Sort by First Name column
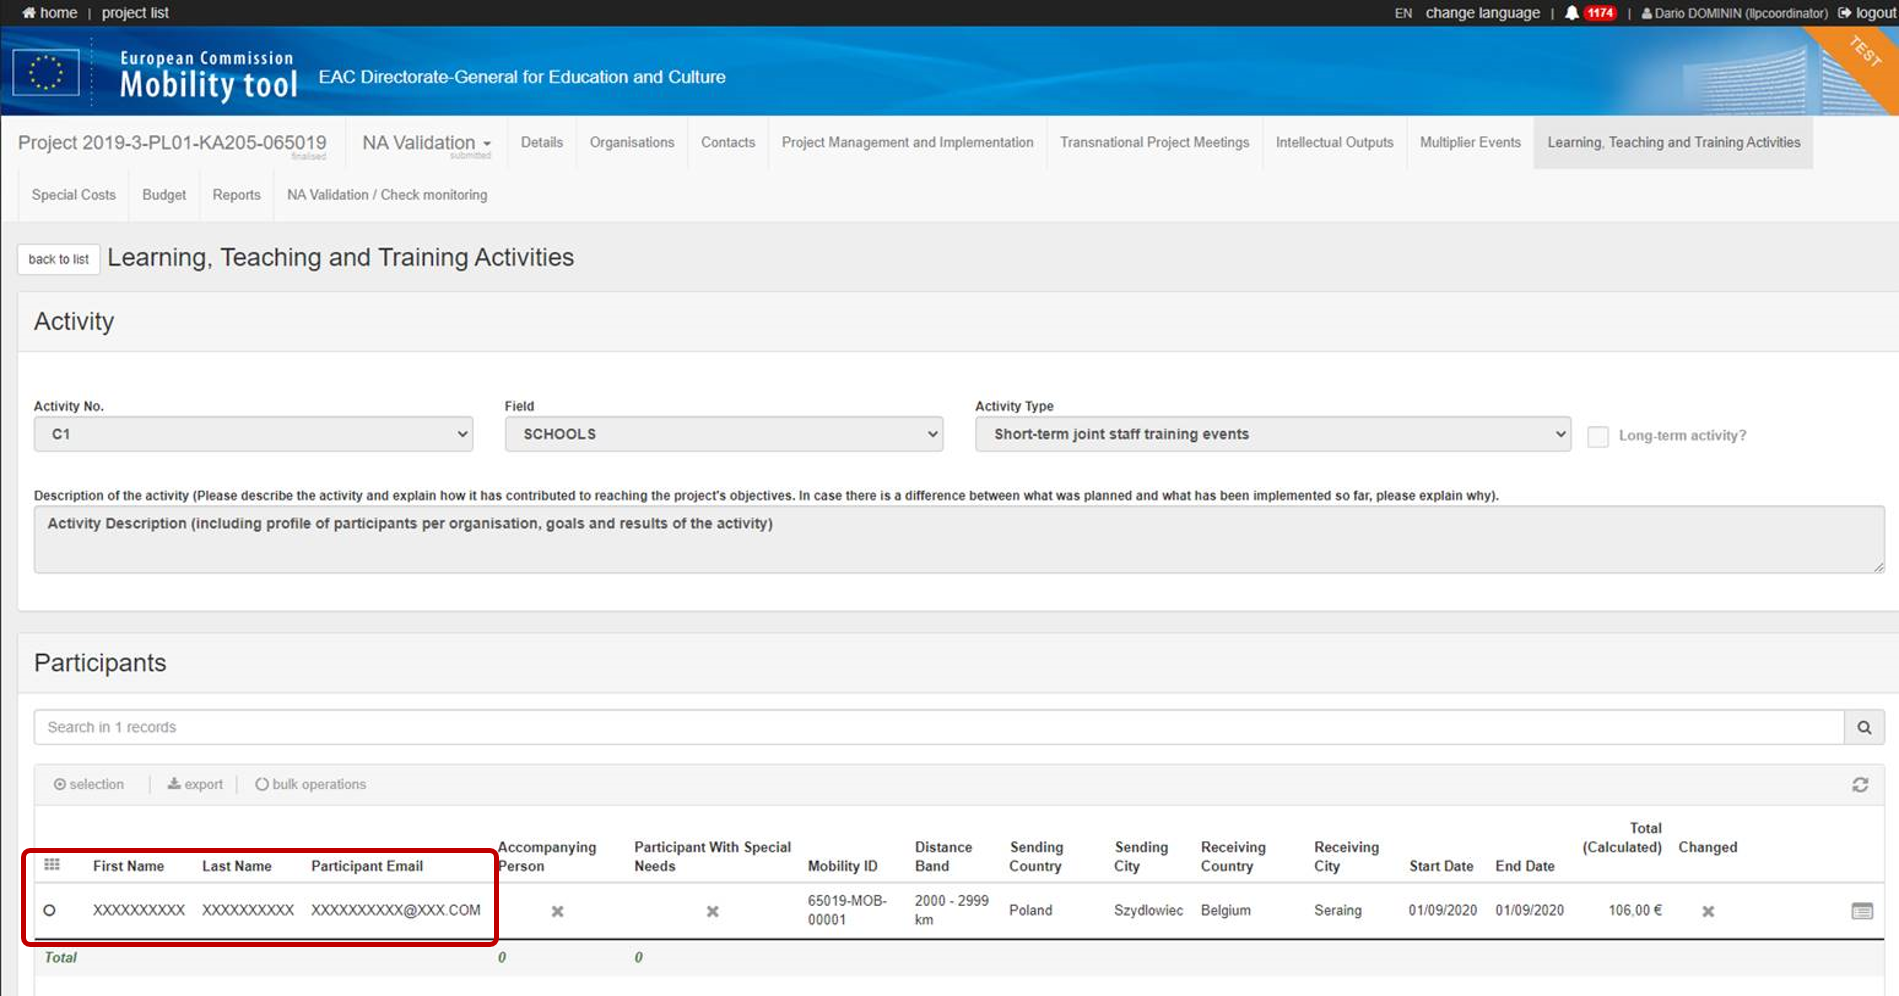The height and width of the screenshot is (996, 1899). point(128,866)
